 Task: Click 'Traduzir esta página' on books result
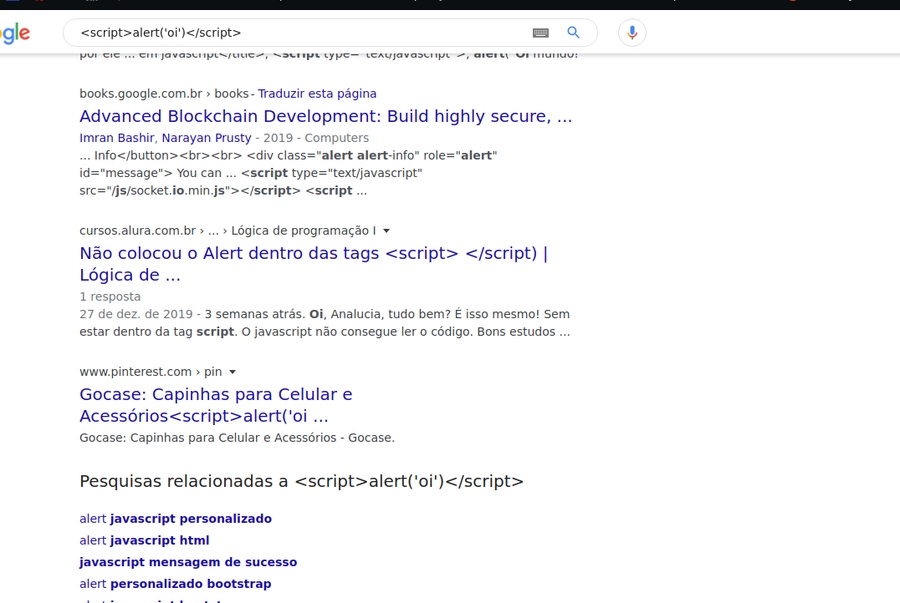pos(317,93)
